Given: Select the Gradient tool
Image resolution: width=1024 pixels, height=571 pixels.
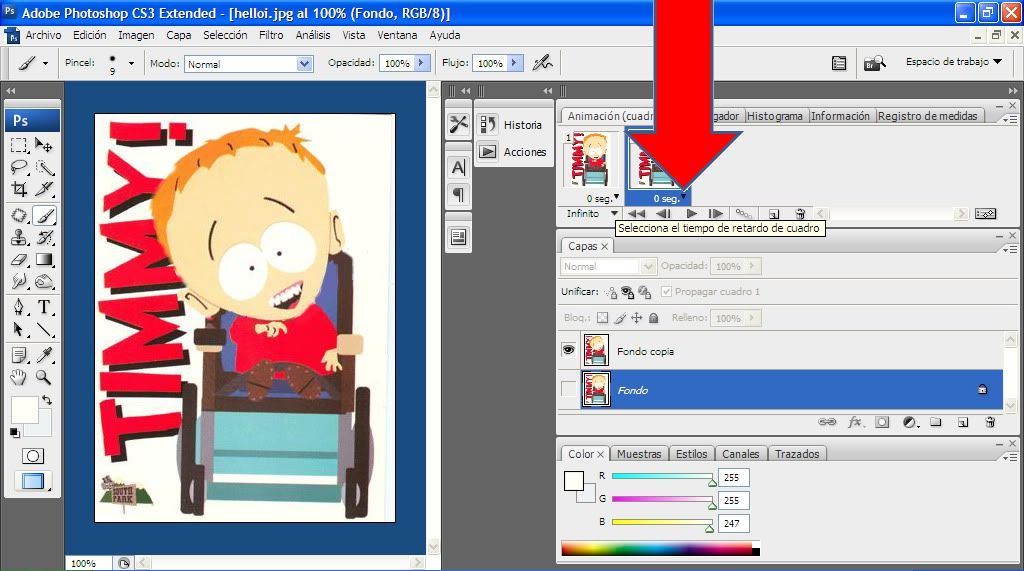Looking at the screenshot, I should (44, 259).
